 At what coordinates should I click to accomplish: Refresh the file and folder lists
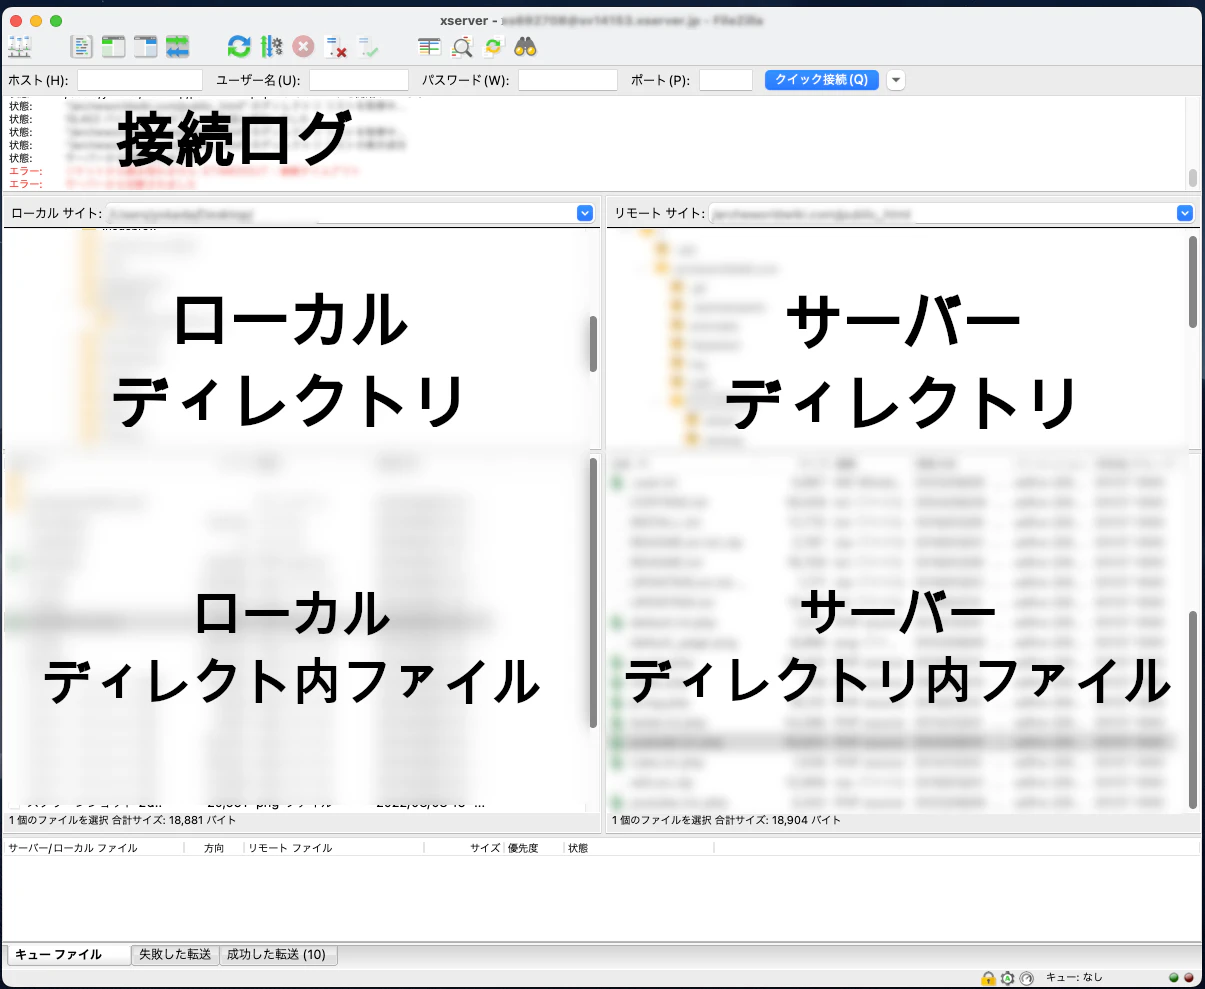pyautogui.click(x=238, y=46)
